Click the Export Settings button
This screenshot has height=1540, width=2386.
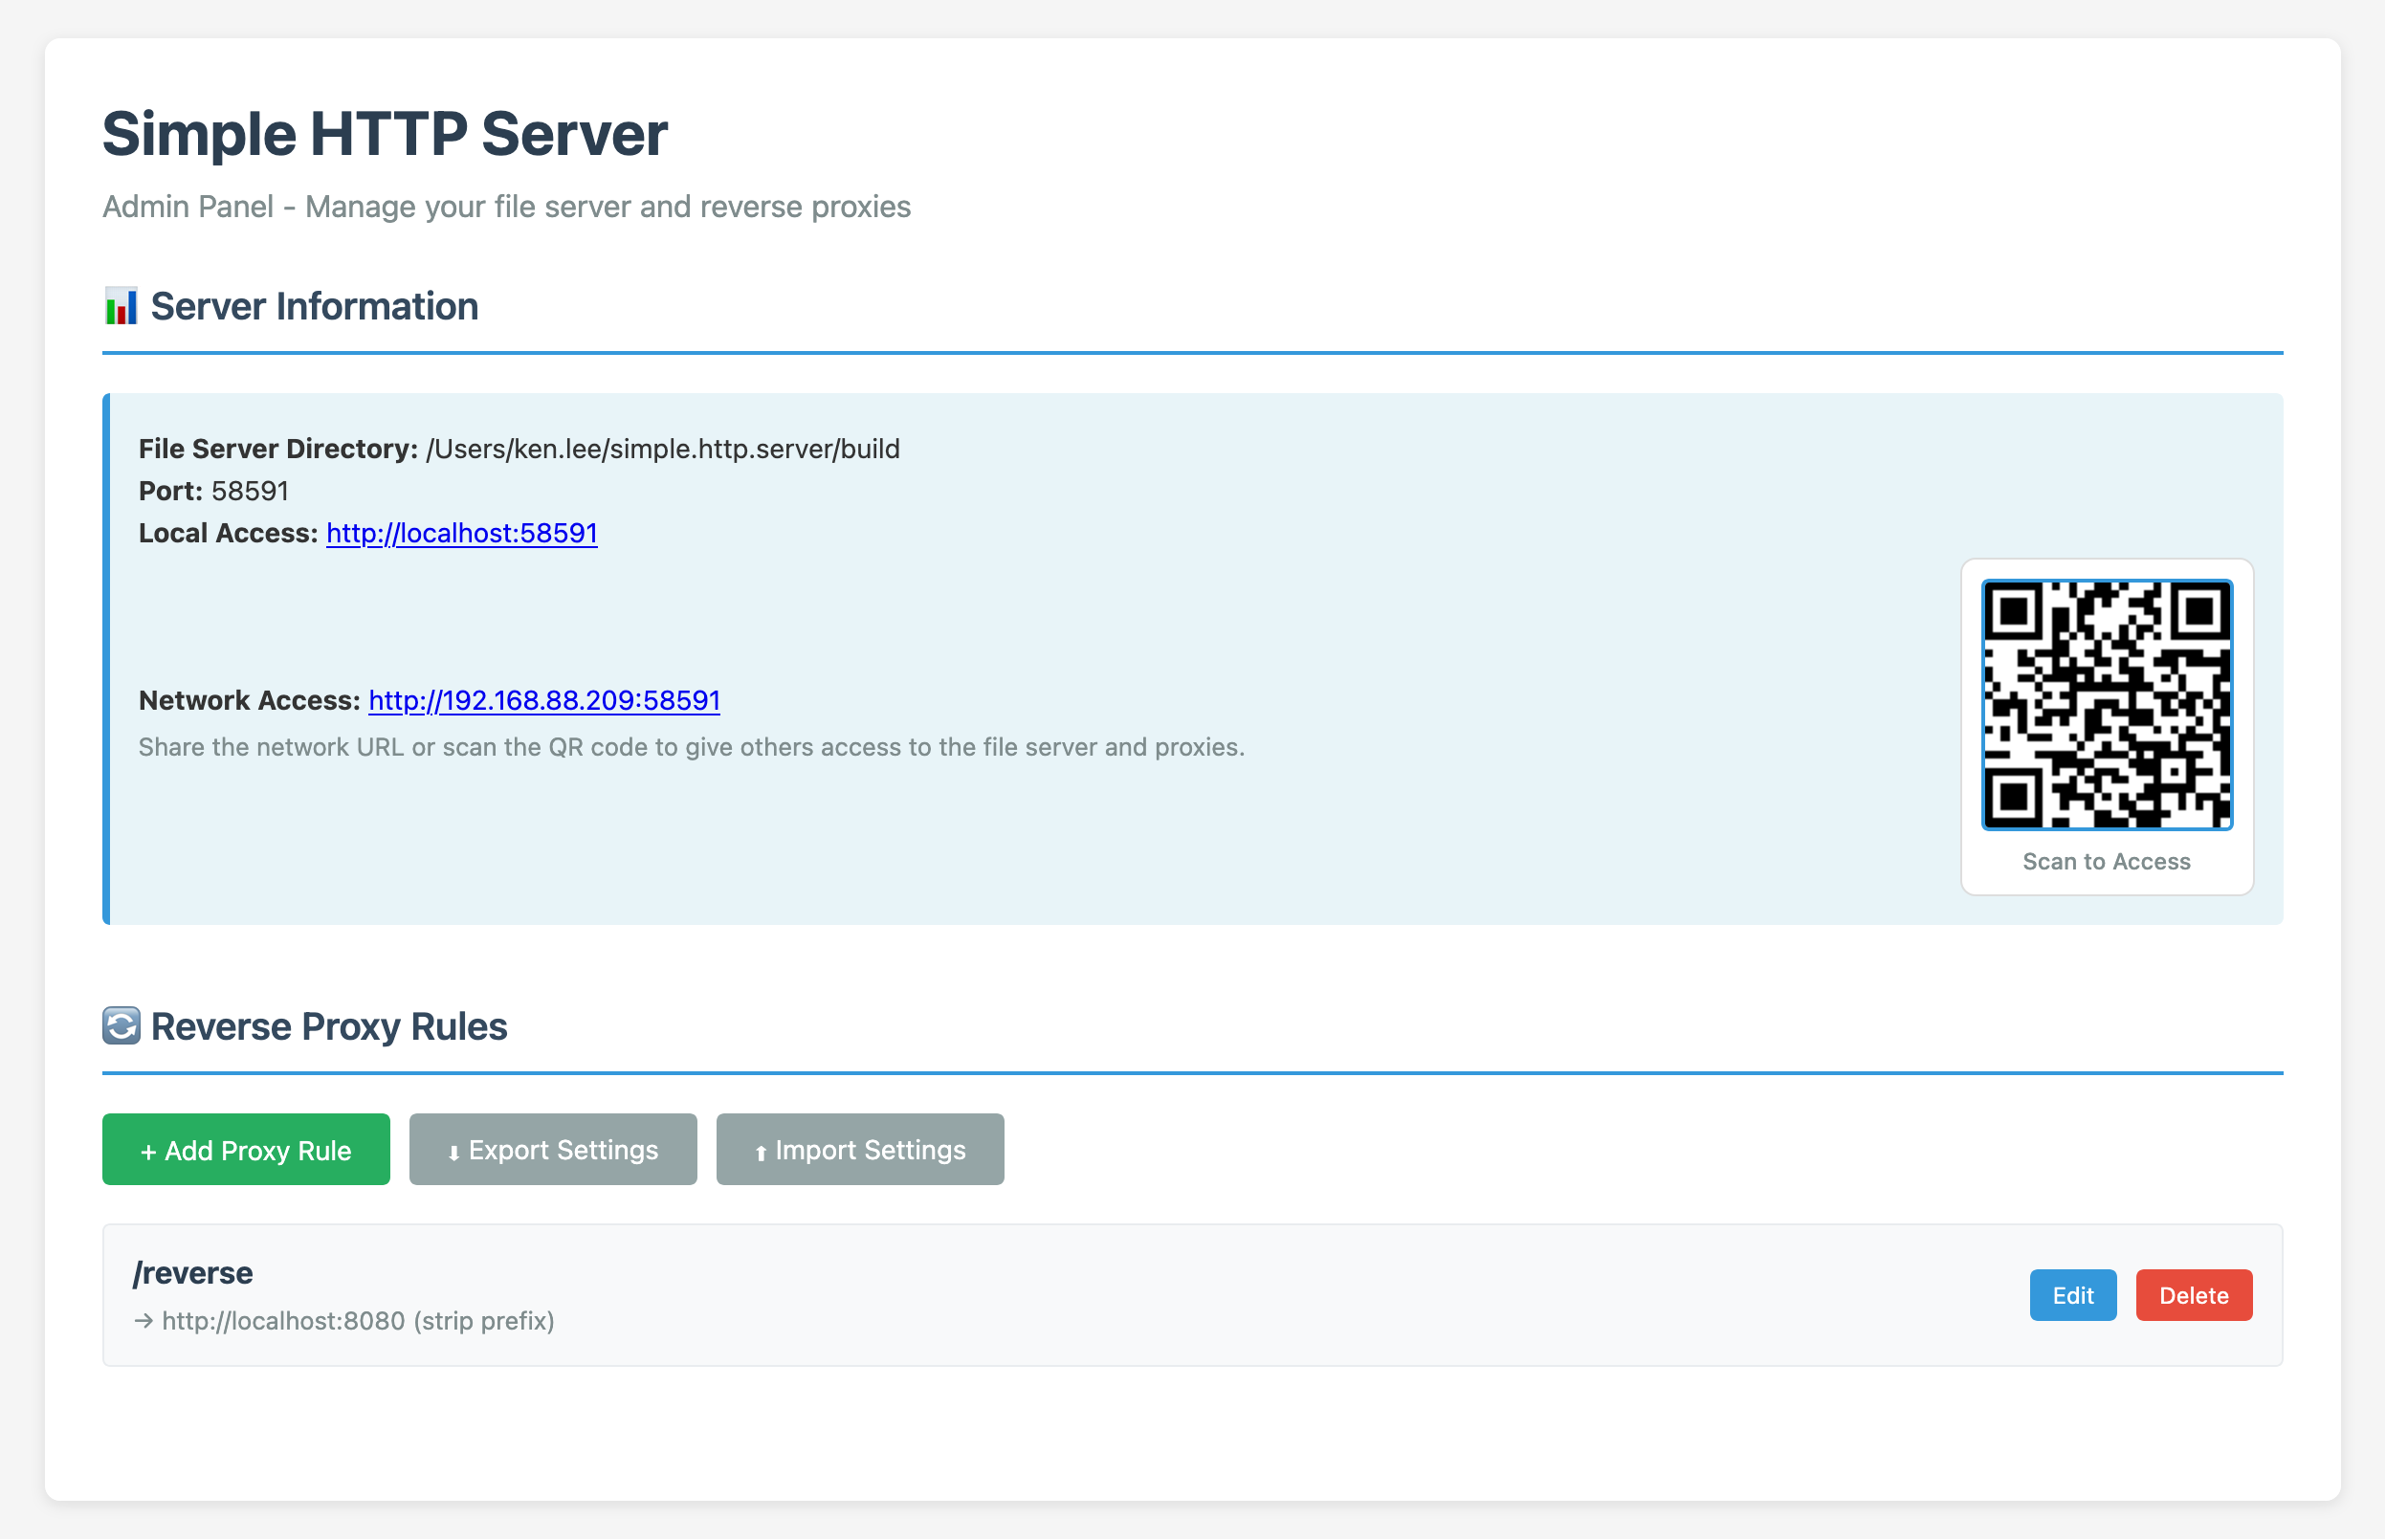click(552, 1149)
